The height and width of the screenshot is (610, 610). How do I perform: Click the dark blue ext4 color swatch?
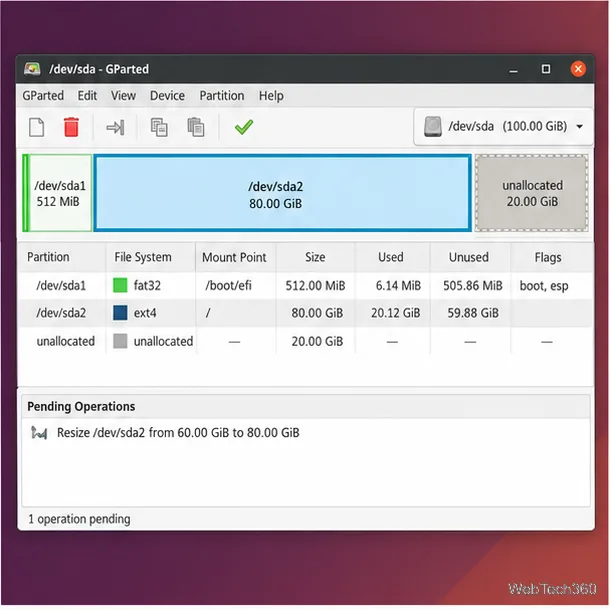120,313
